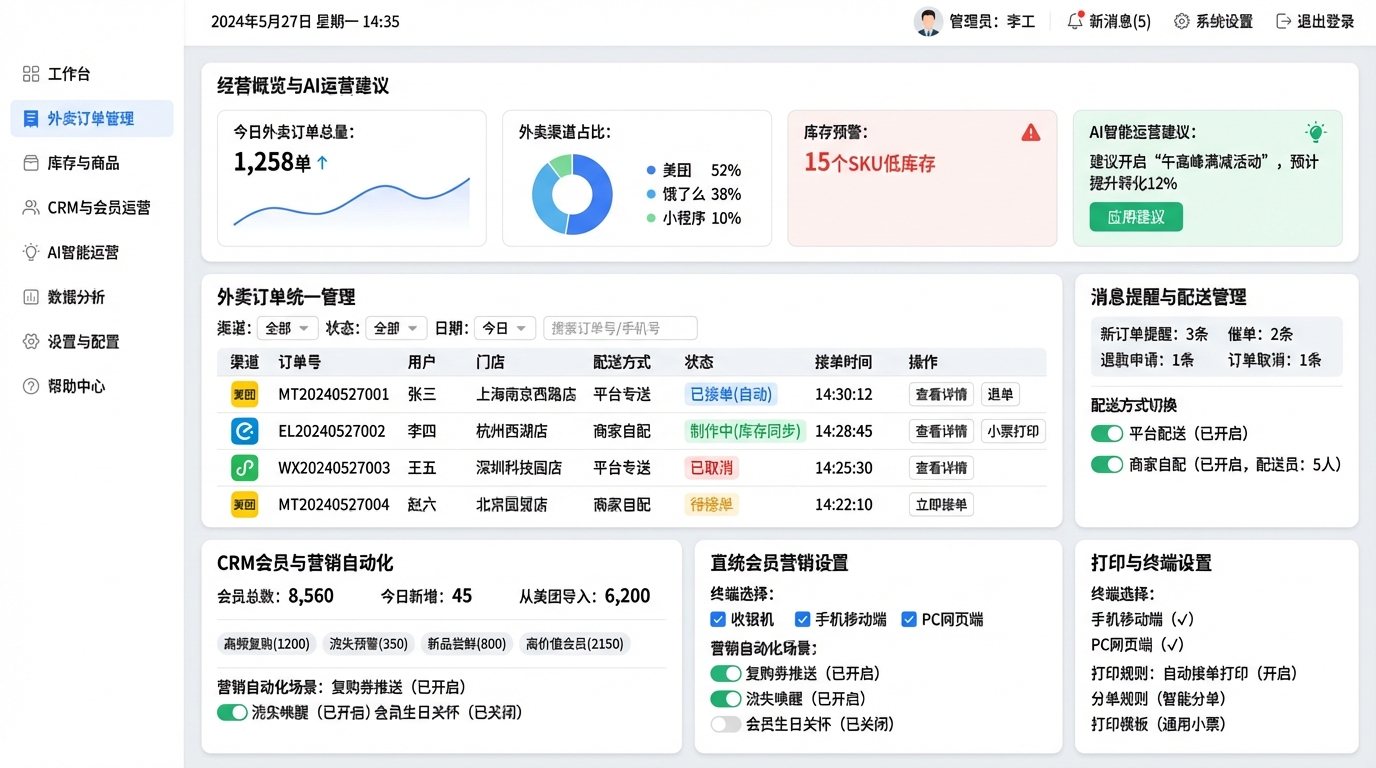
Task: Open system settings gear icon
Action: pyautogui.click(x=1181, y=21)
